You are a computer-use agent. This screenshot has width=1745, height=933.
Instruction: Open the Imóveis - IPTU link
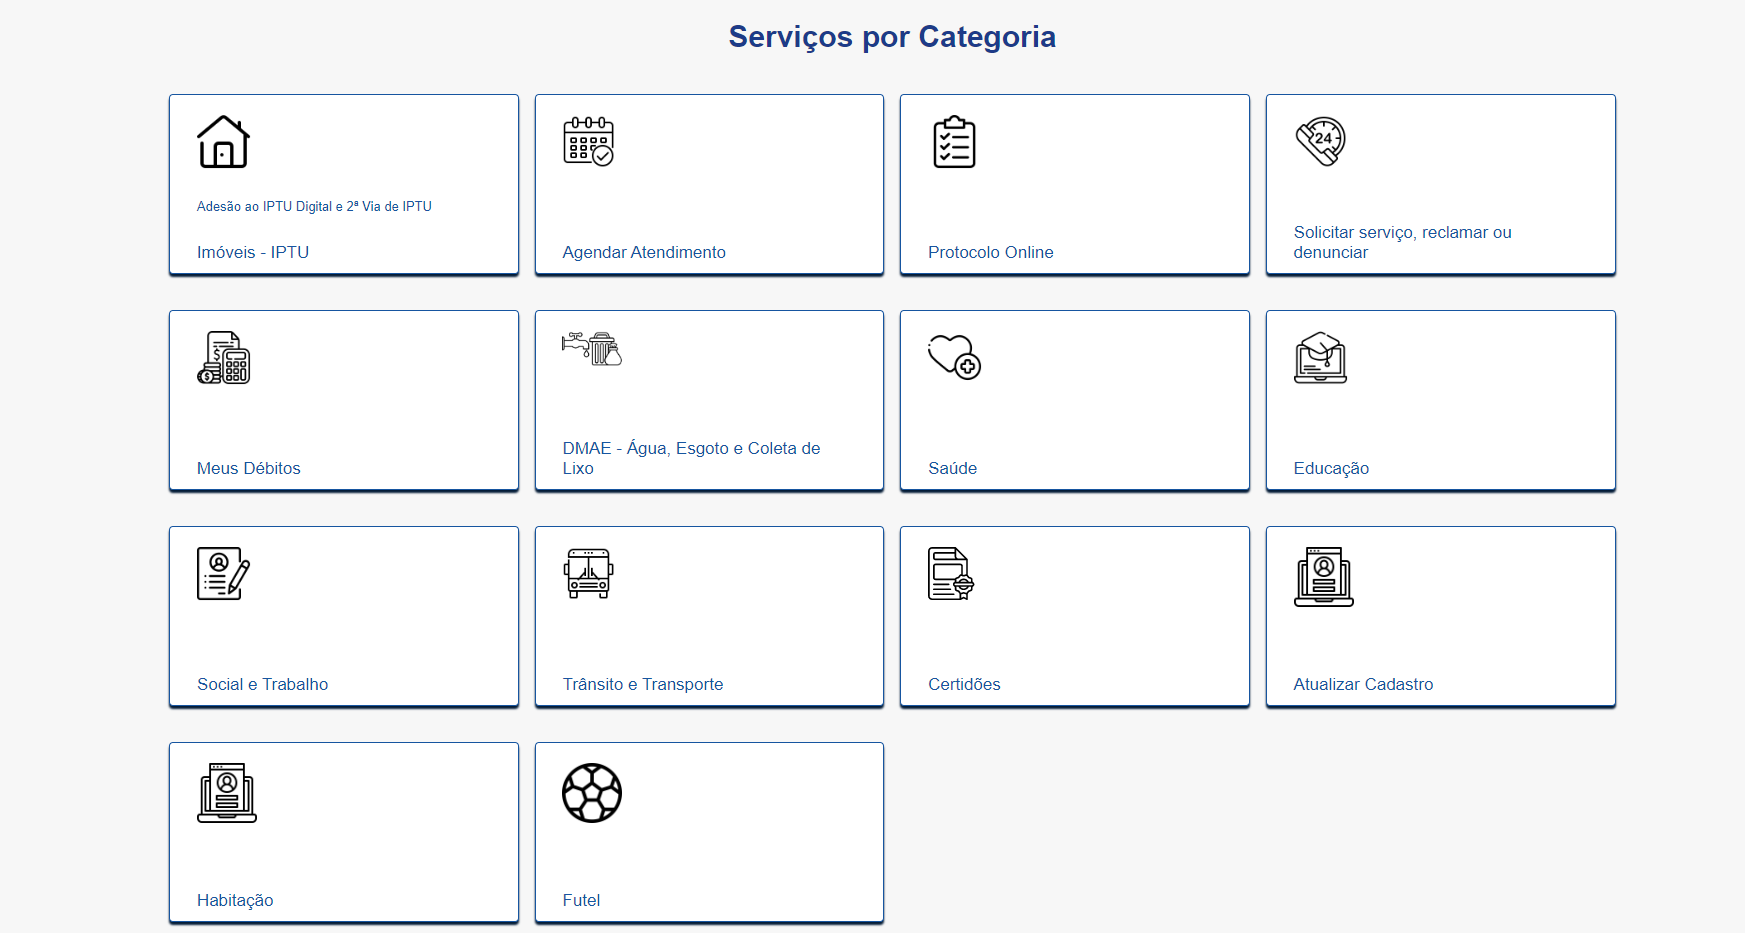(253, 252)
